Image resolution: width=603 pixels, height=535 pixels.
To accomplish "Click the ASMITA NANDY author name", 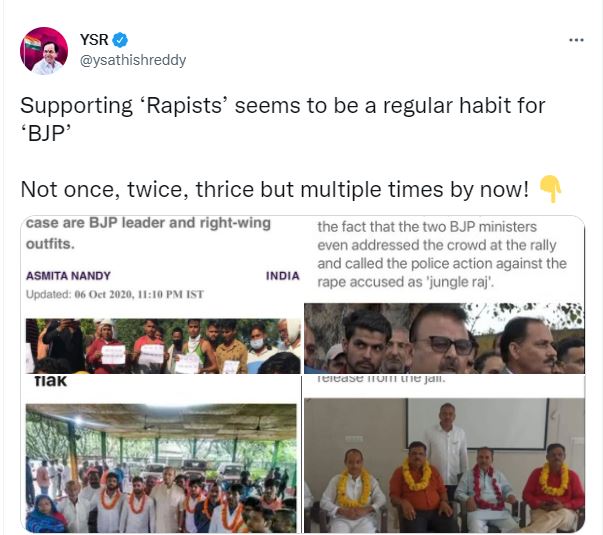I will [x=68, y=276].
